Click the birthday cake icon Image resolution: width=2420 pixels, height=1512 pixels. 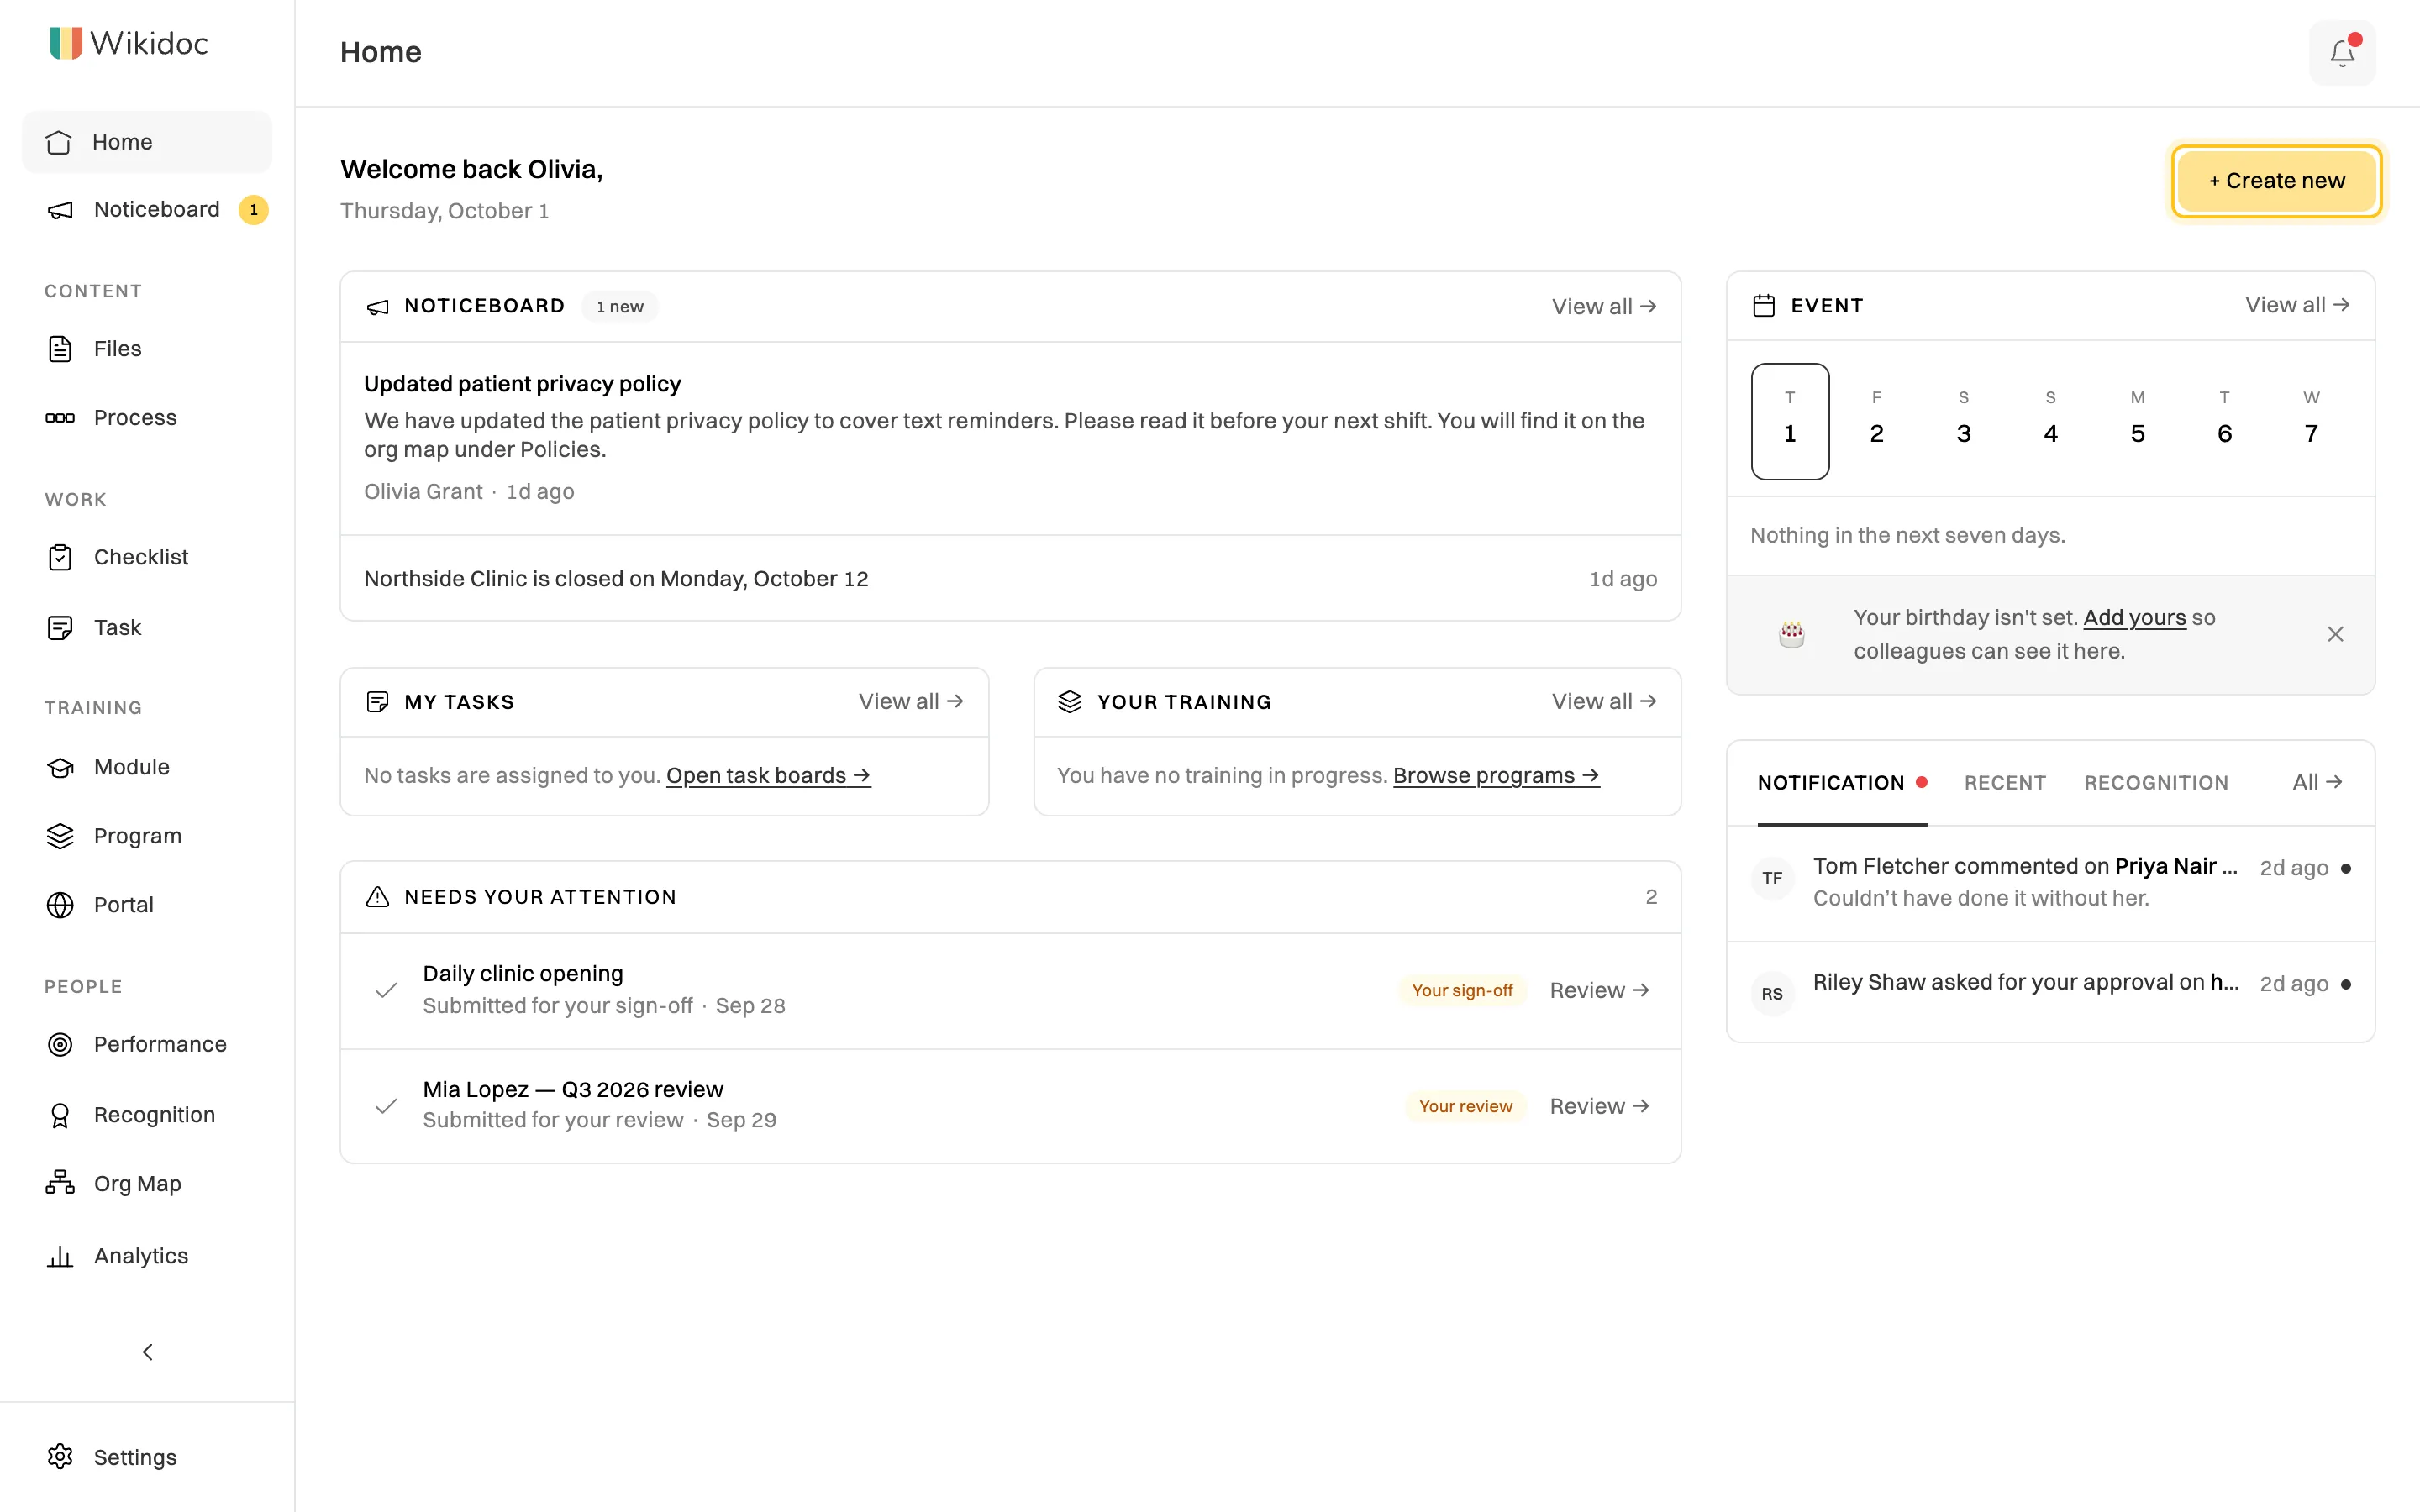coord(1791,634)
